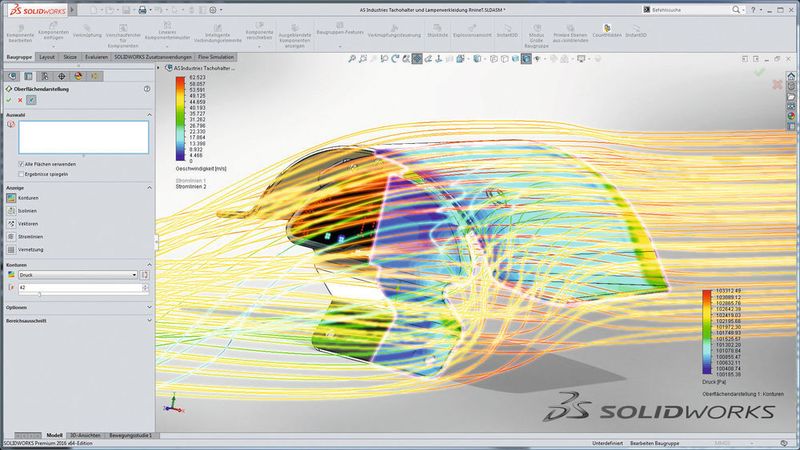The image size is (800, 450).
Task: Click the Verknüpfung tool in ribbon
Action: [87, 32]
